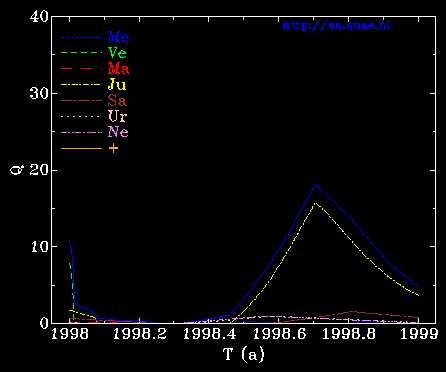Click the y-axis value 10

pyautogui.click(x=39, y=247)
